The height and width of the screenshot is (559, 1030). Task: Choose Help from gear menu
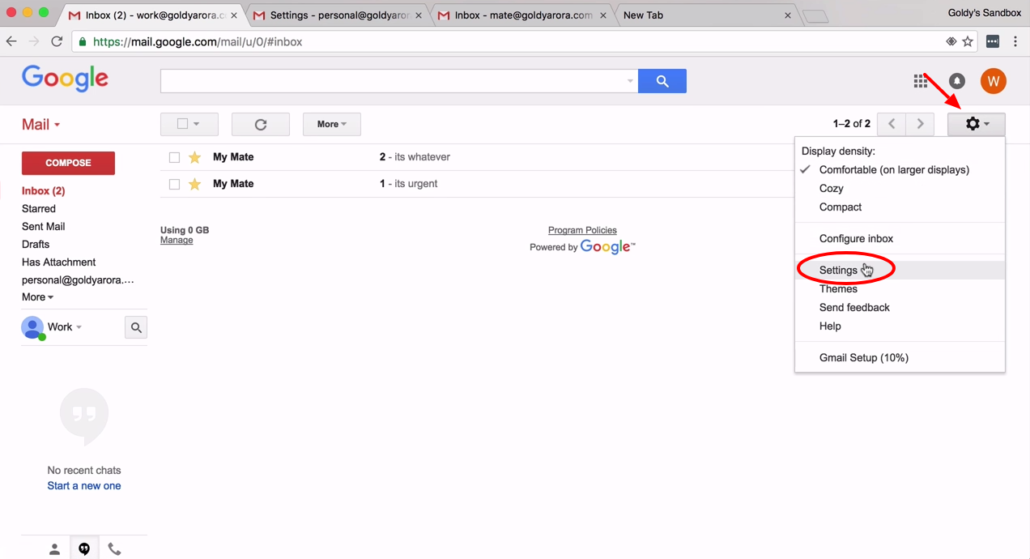(830, 326)
